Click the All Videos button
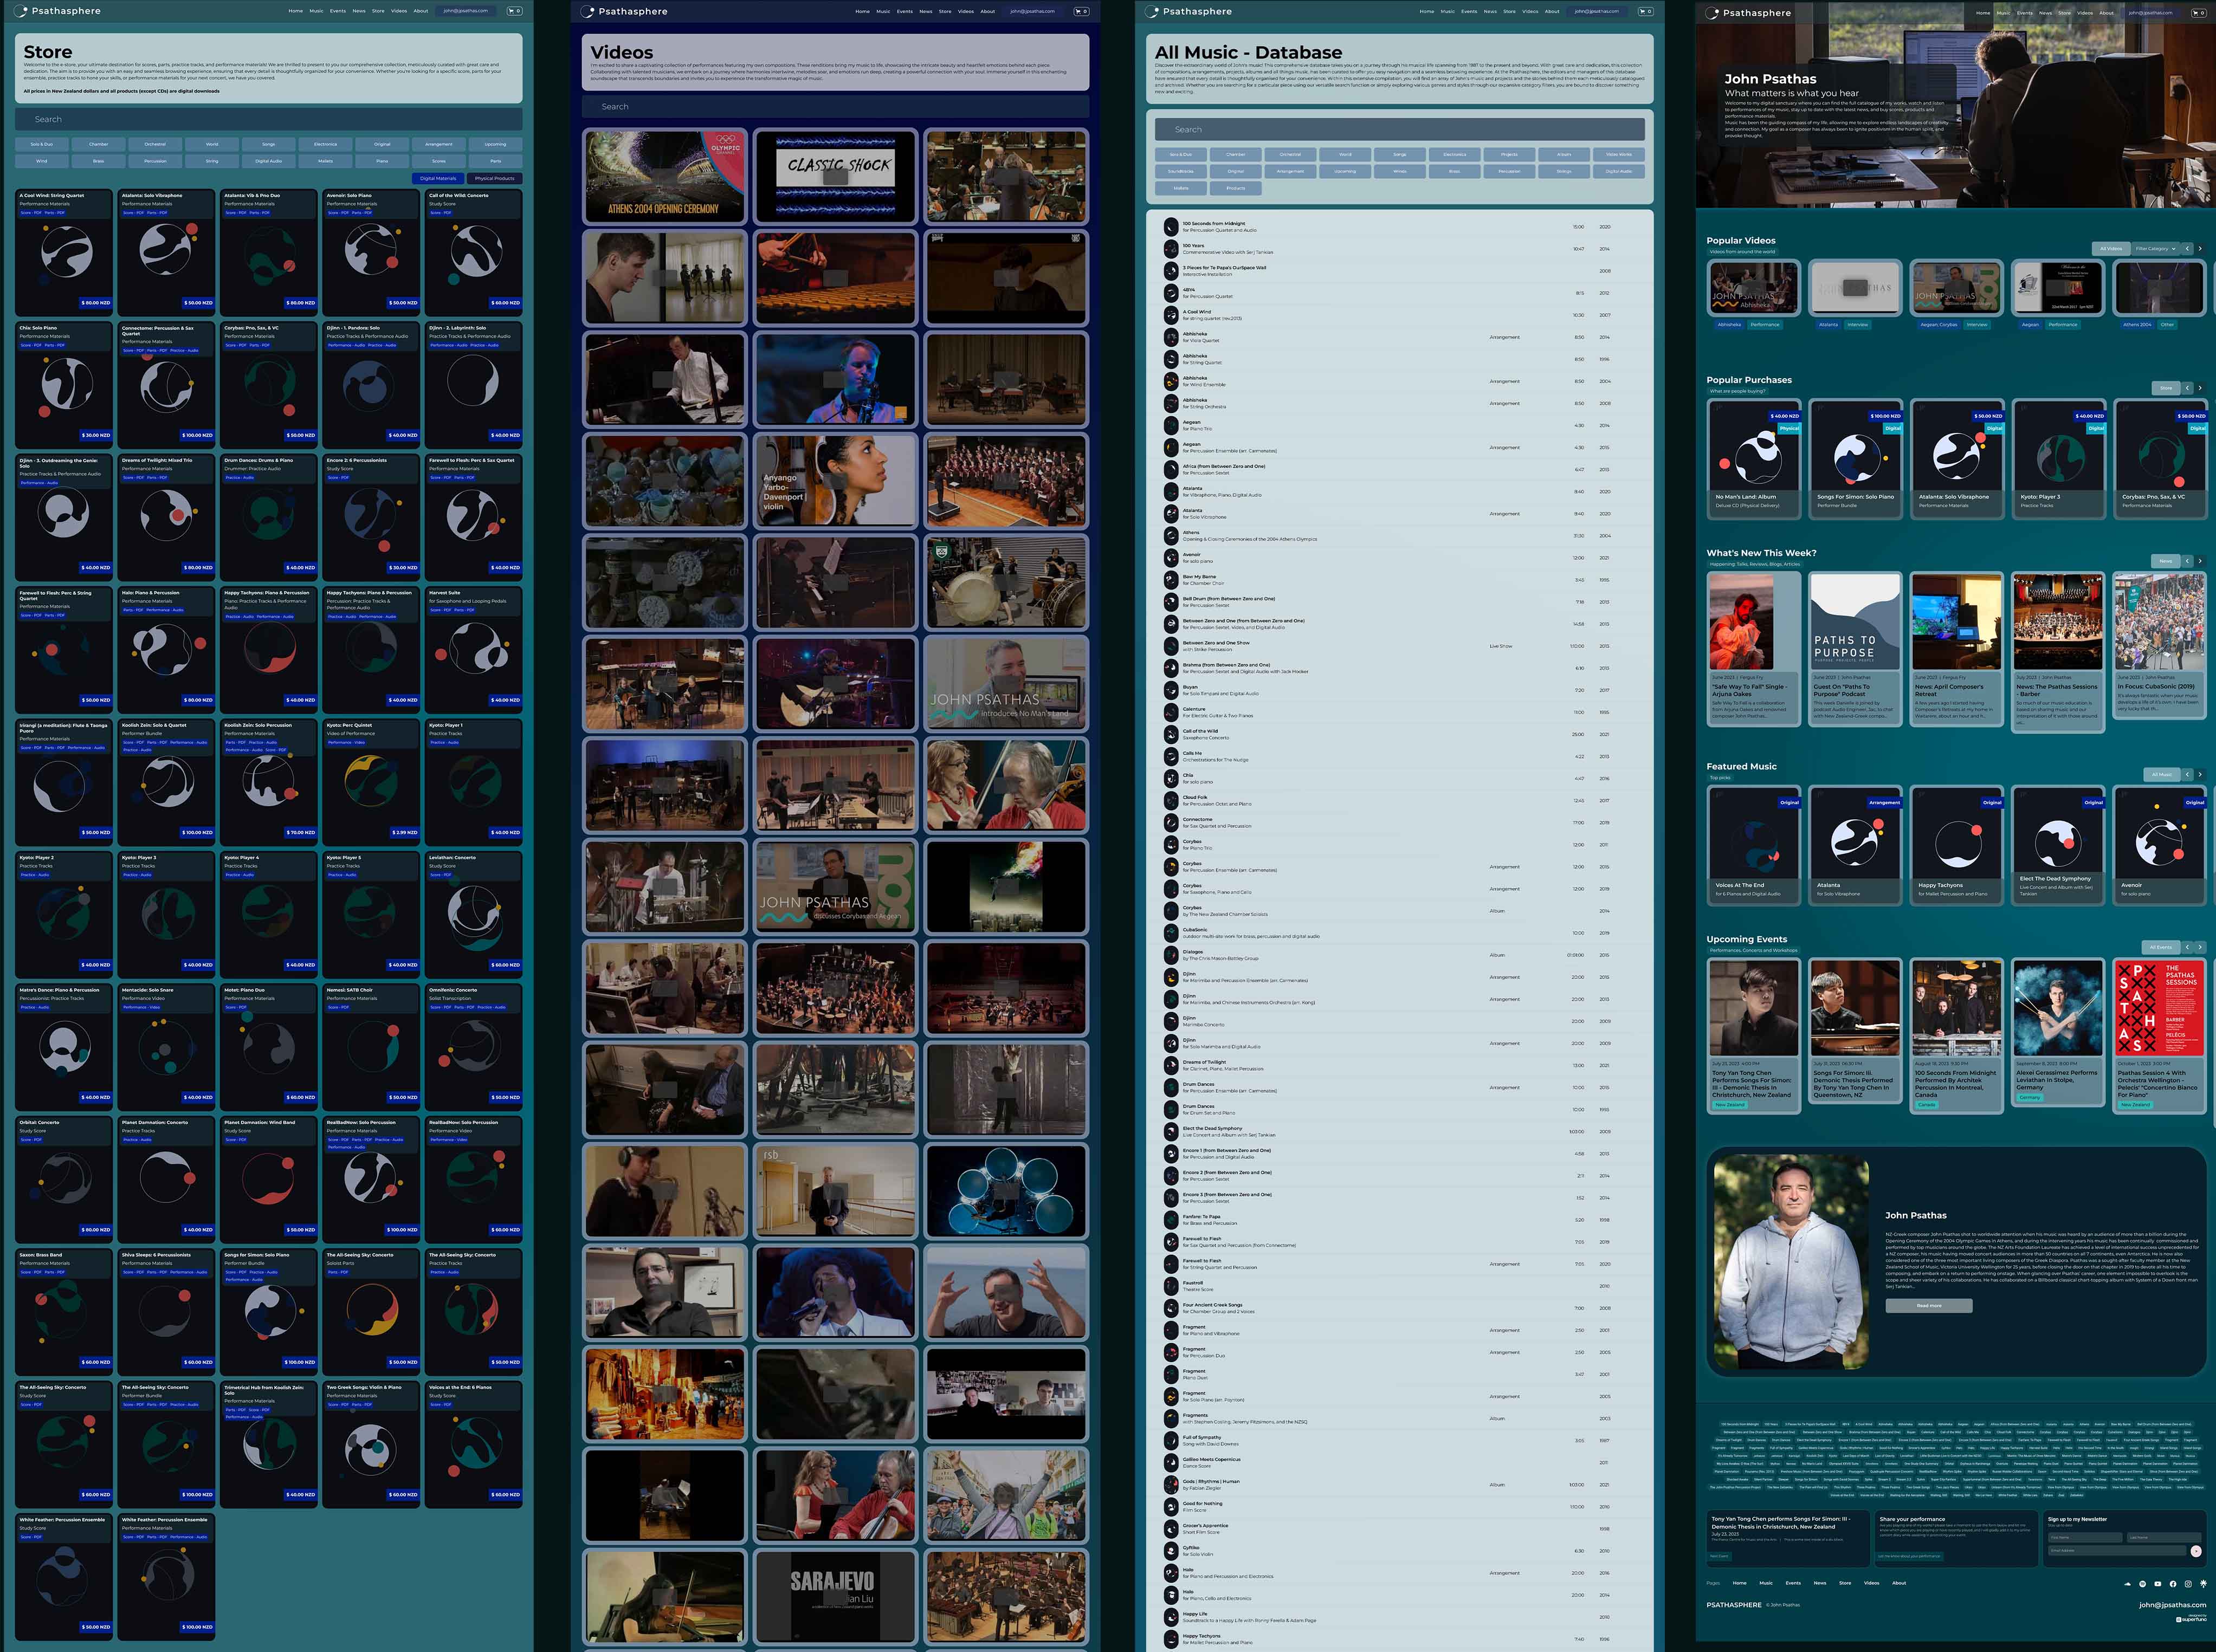 [2110, 249]
